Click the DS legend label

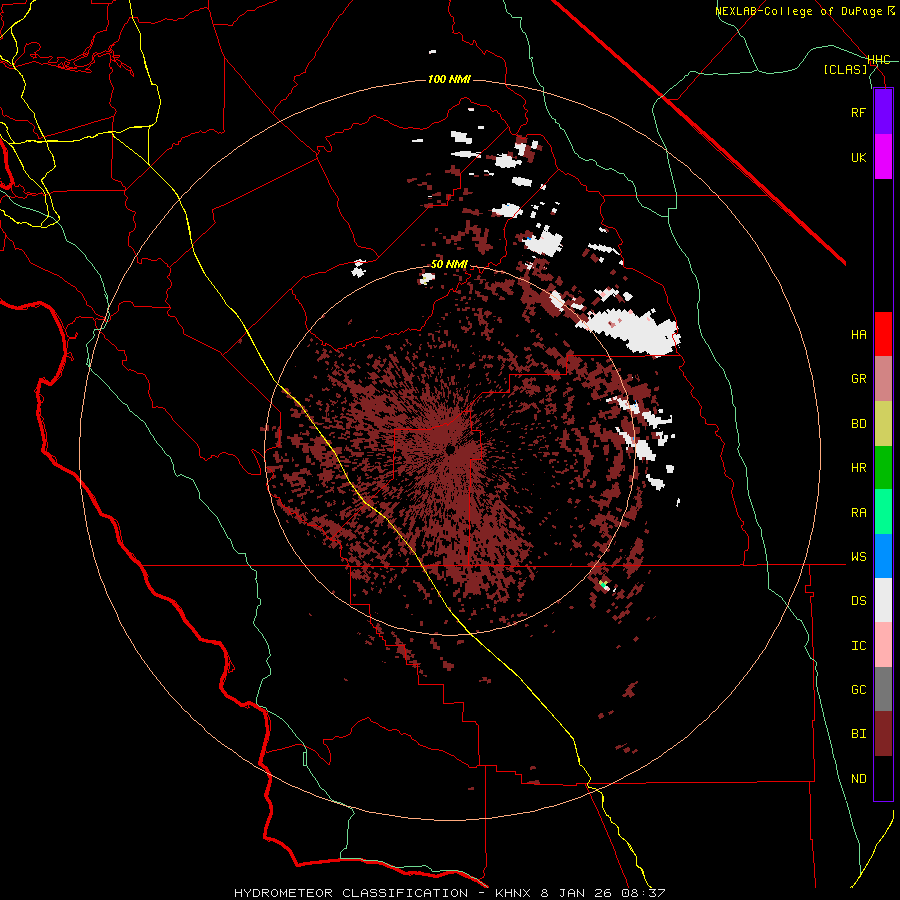858,601
